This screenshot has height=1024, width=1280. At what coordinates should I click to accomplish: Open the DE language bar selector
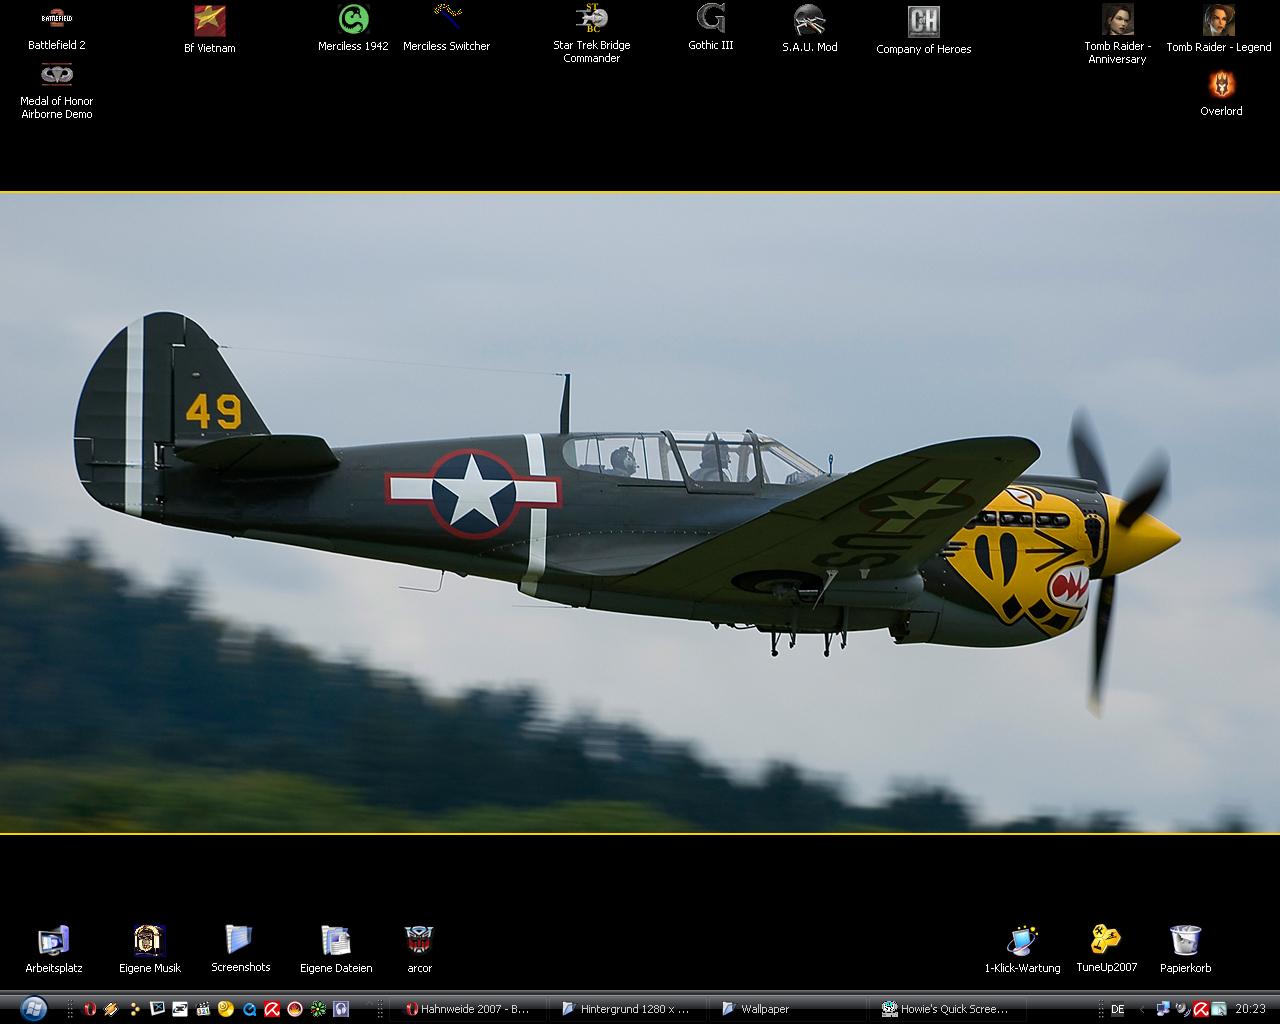click(1117, 1009)
